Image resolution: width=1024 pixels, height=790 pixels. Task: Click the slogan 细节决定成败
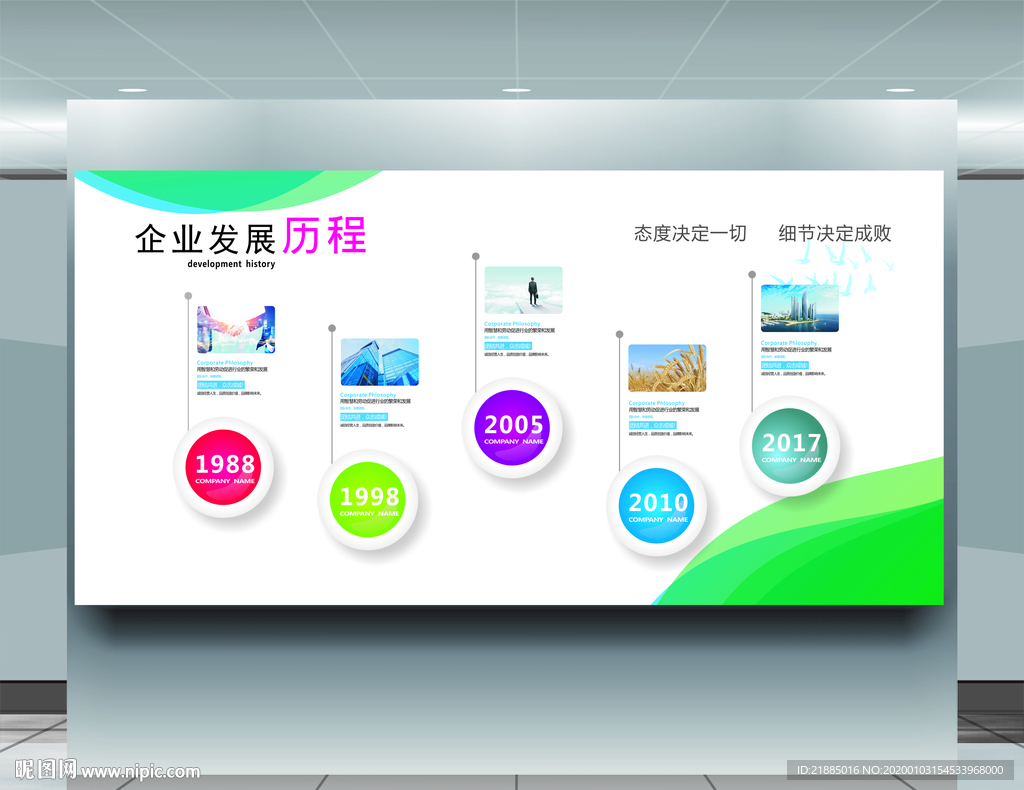pos(835,233)
